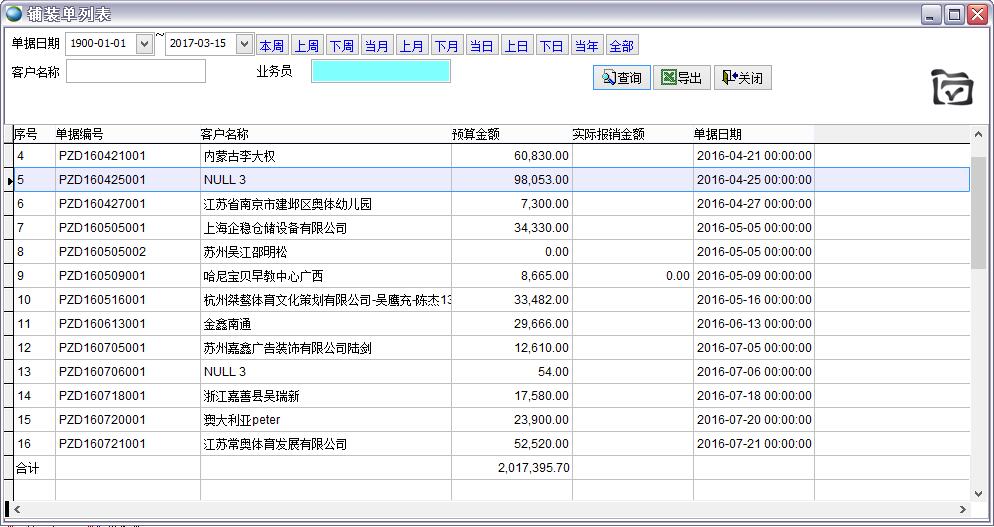Image resolution: width=994 pixels, height=527 pixels.
Task: Click the 关闭 close door button
Action: coord(742,78)
